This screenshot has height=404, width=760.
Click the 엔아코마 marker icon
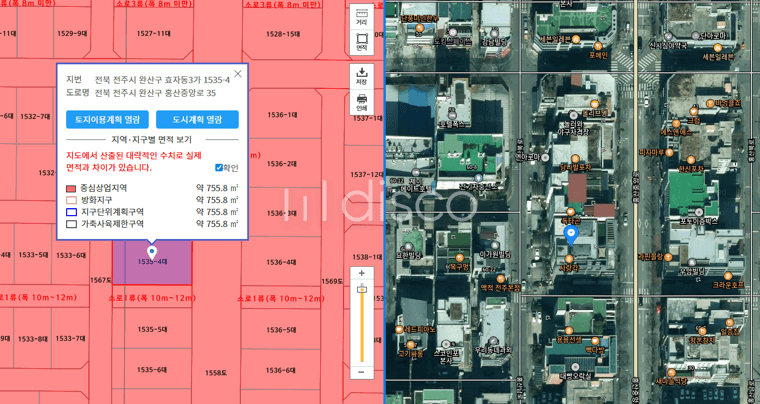click(545, 157)
